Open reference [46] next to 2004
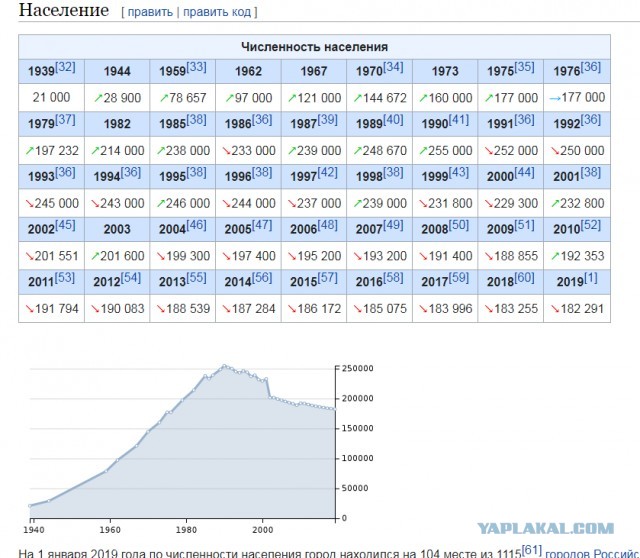Image resolution: width=640 pixels, height=558 pixels. [196, 225]
